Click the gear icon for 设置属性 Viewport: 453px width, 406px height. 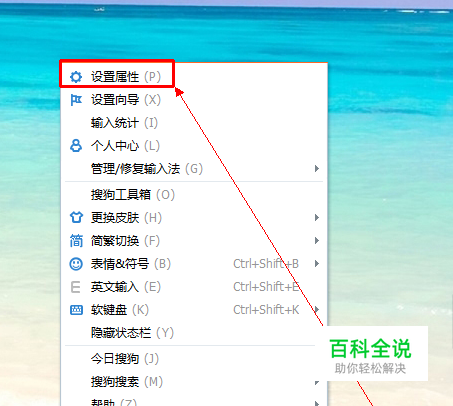coord(76,77)
